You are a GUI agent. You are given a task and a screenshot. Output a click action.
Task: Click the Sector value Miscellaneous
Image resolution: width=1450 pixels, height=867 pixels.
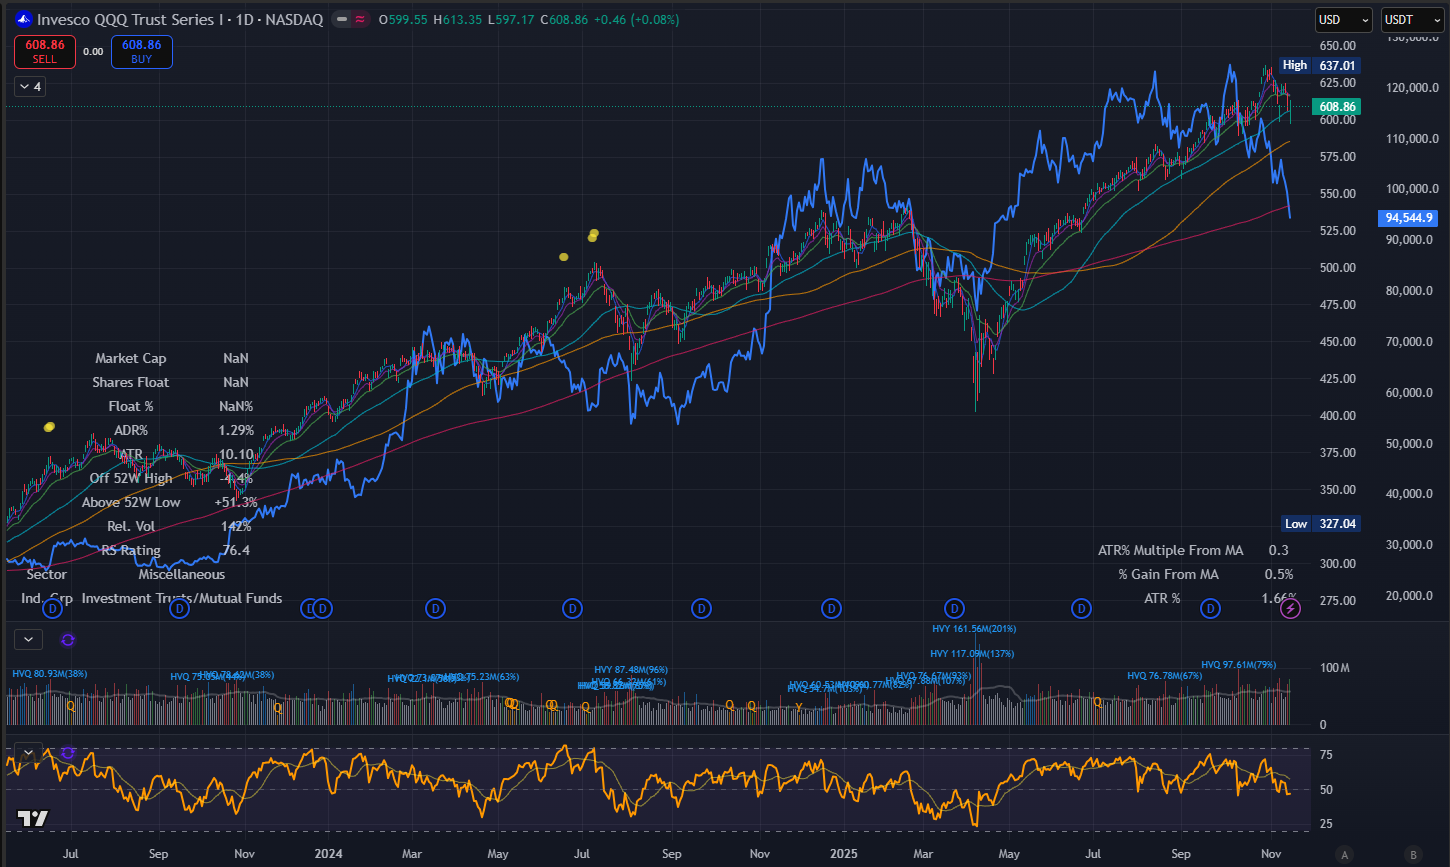tap(182, 574)
